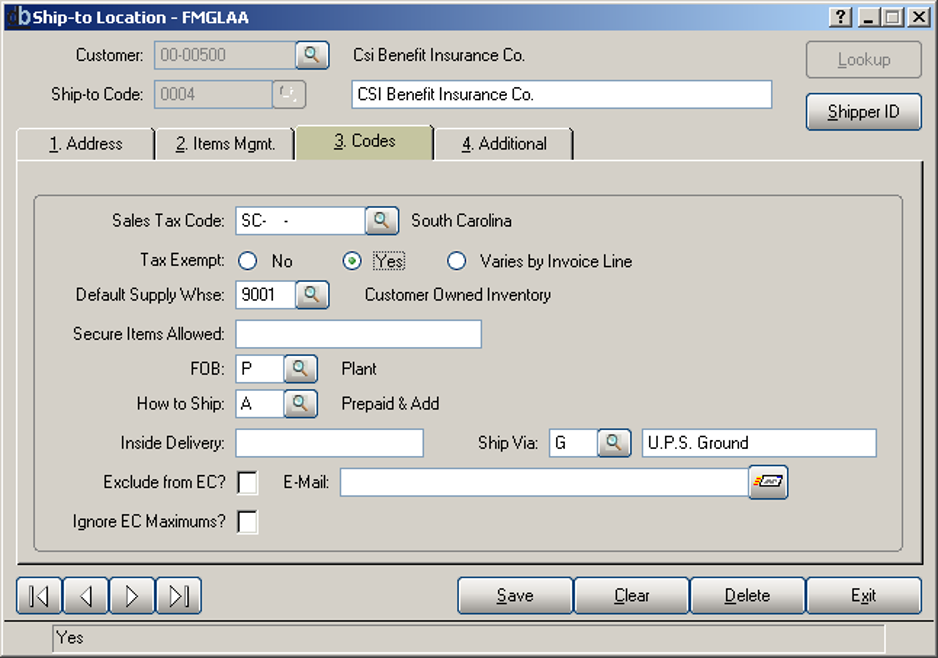Click the Prepaid & Add text
This screenshot has height=658, width=938.
390,404
